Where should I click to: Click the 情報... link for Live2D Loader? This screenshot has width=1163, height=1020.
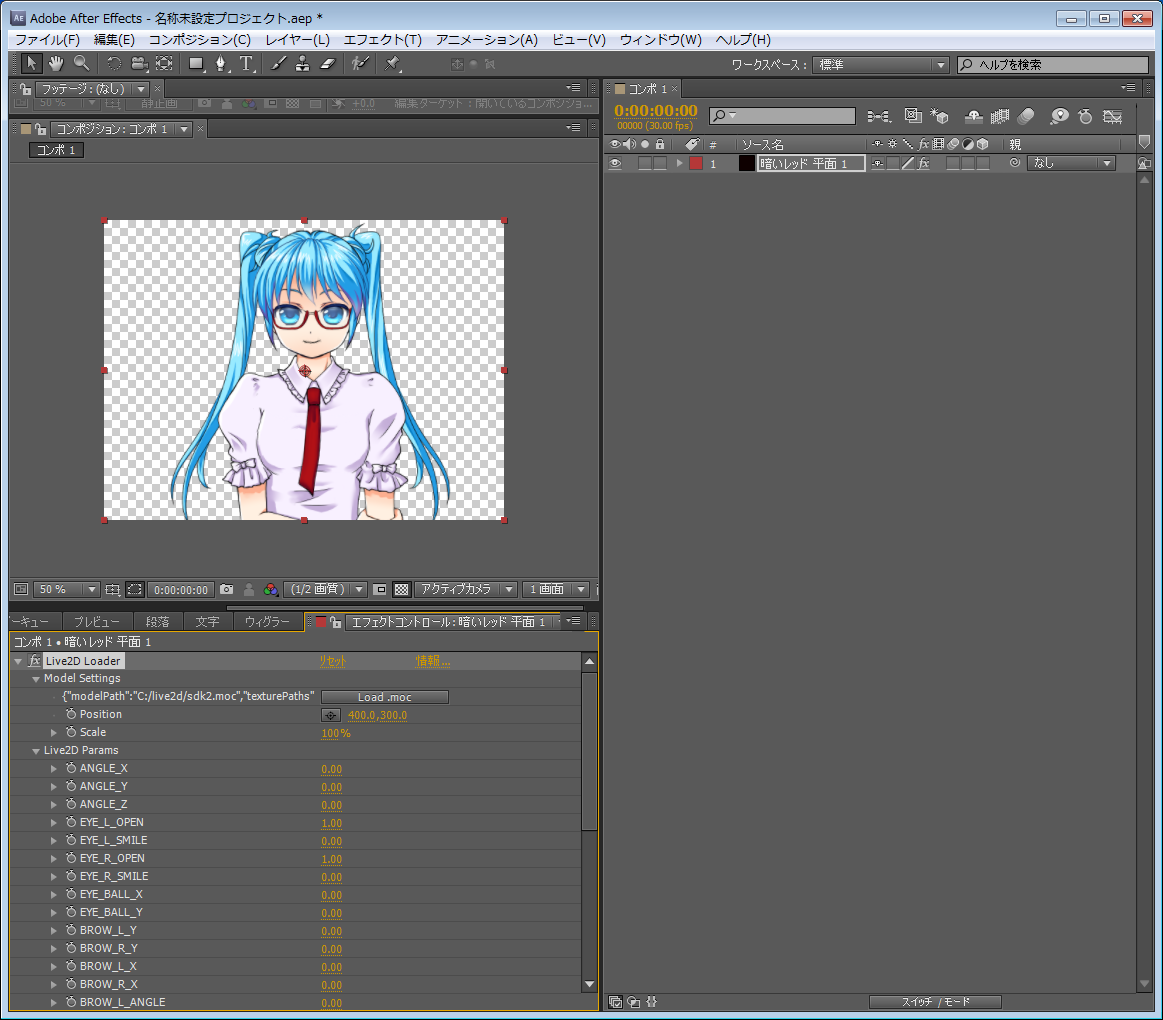[432, 660]
